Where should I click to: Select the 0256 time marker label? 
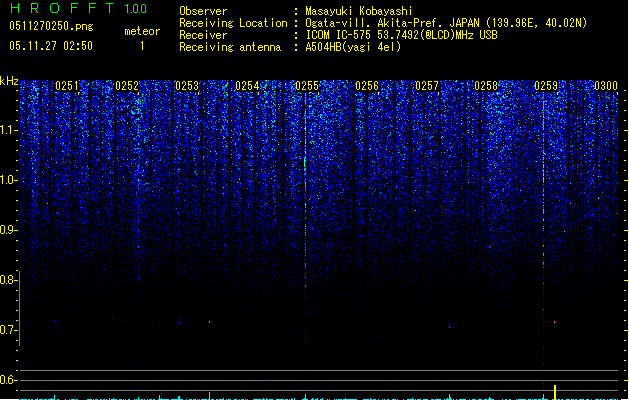[367, 86]
